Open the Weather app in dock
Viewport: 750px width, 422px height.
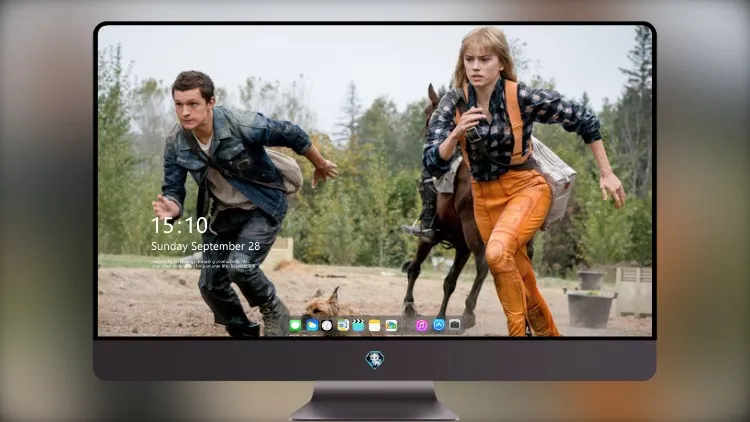(311, 325)
